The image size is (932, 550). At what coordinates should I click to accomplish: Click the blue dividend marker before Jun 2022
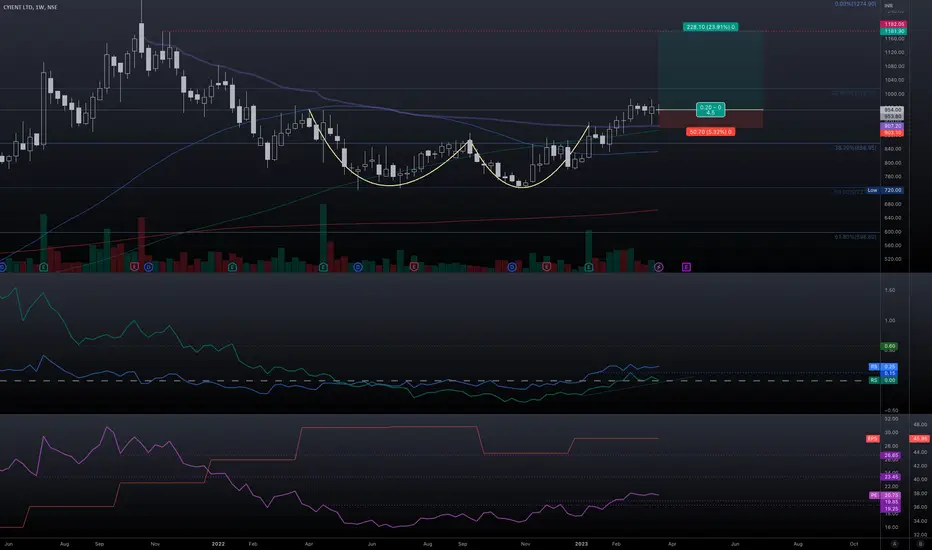pos(358,268)
